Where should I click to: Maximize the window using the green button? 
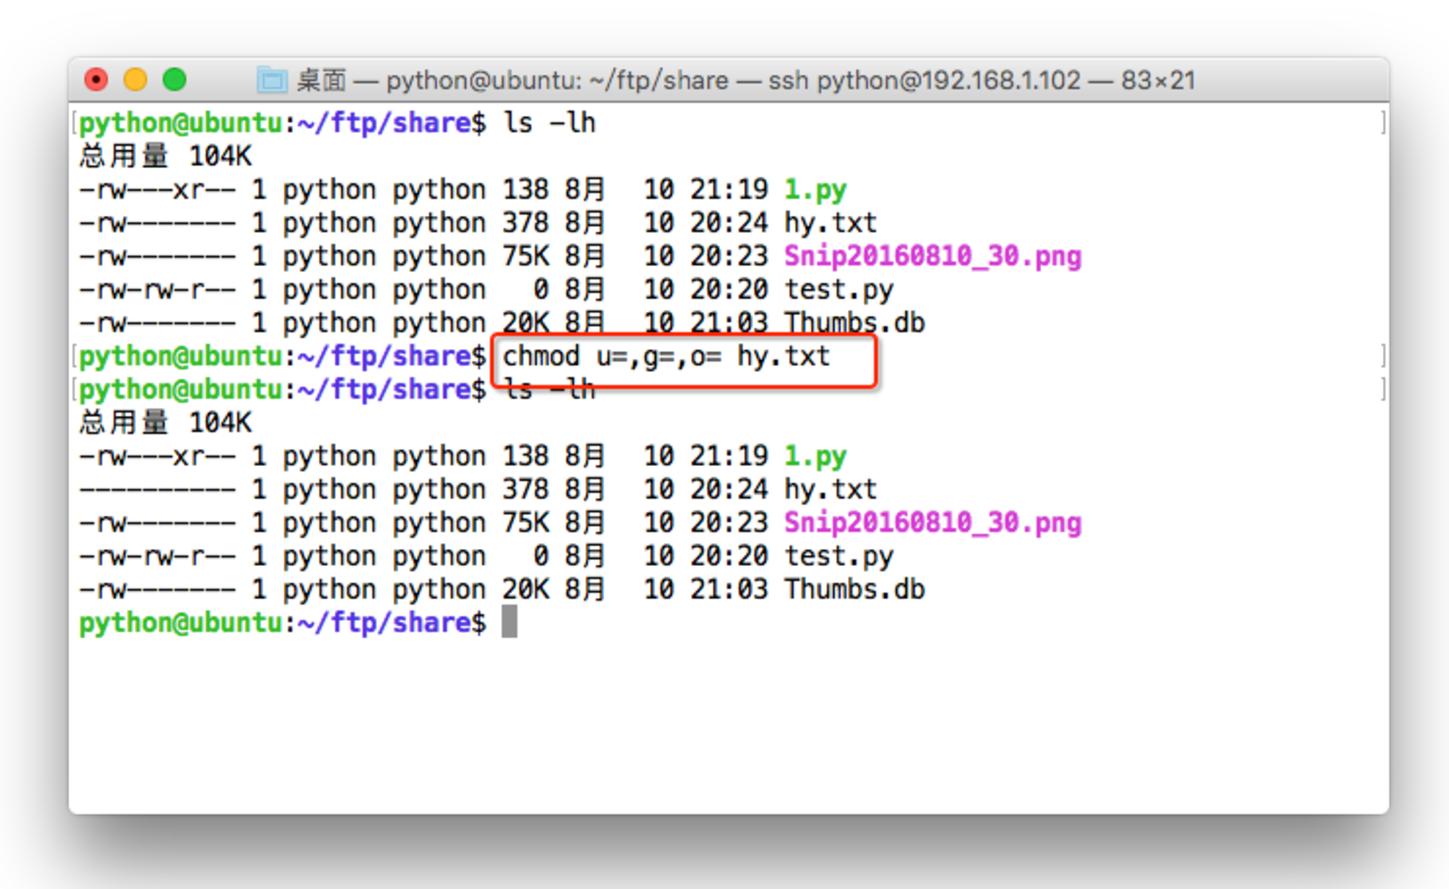(x=174, y=79)
